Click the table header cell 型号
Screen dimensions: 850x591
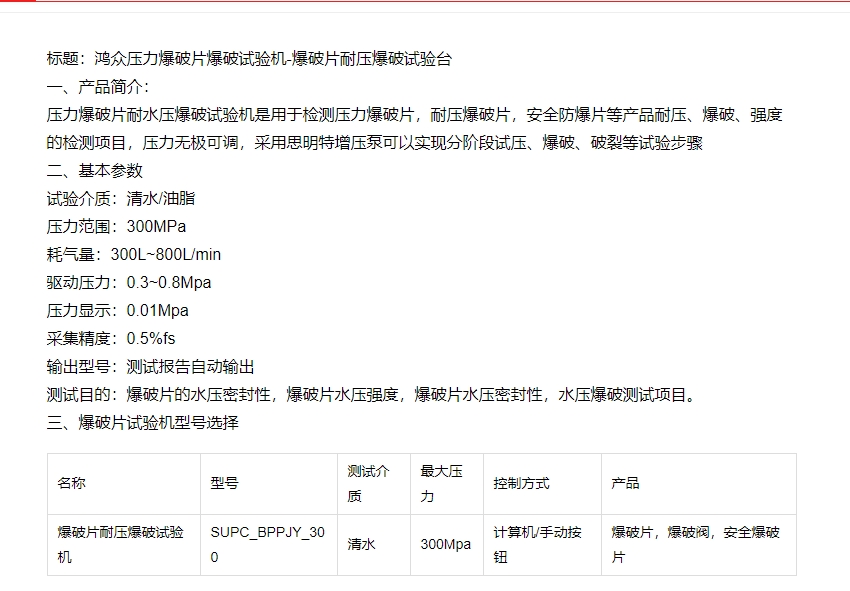click(x=269, y=484)
